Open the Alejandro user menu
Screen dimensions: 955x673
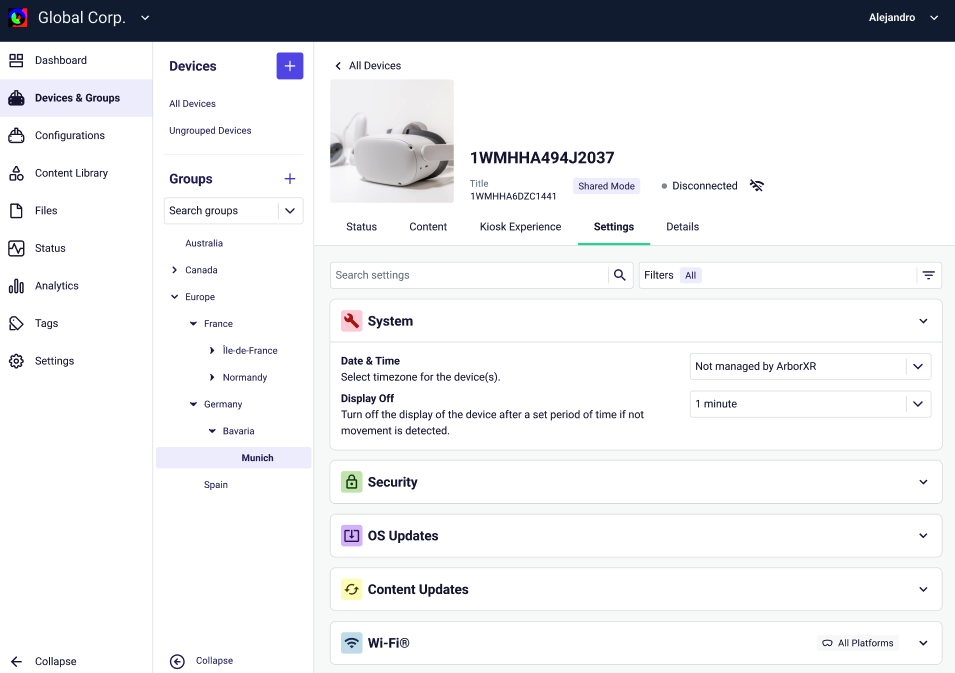(x=903, y=18)
